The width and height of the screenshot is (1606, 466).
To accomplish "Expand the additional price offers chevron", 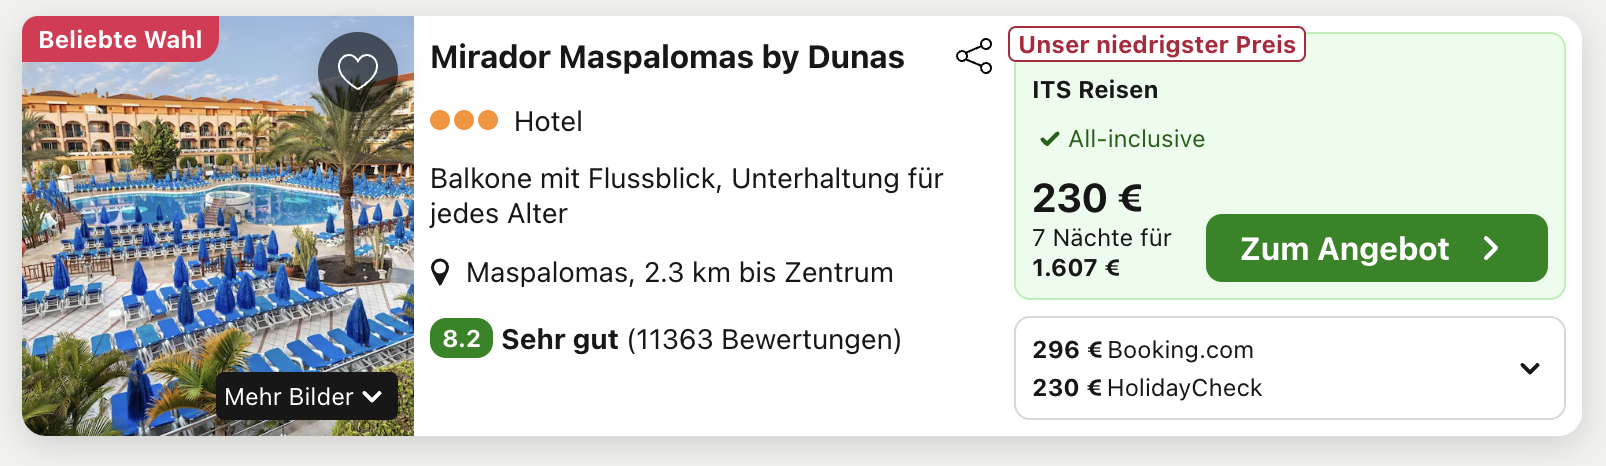I will click(x=1529, y=368).
